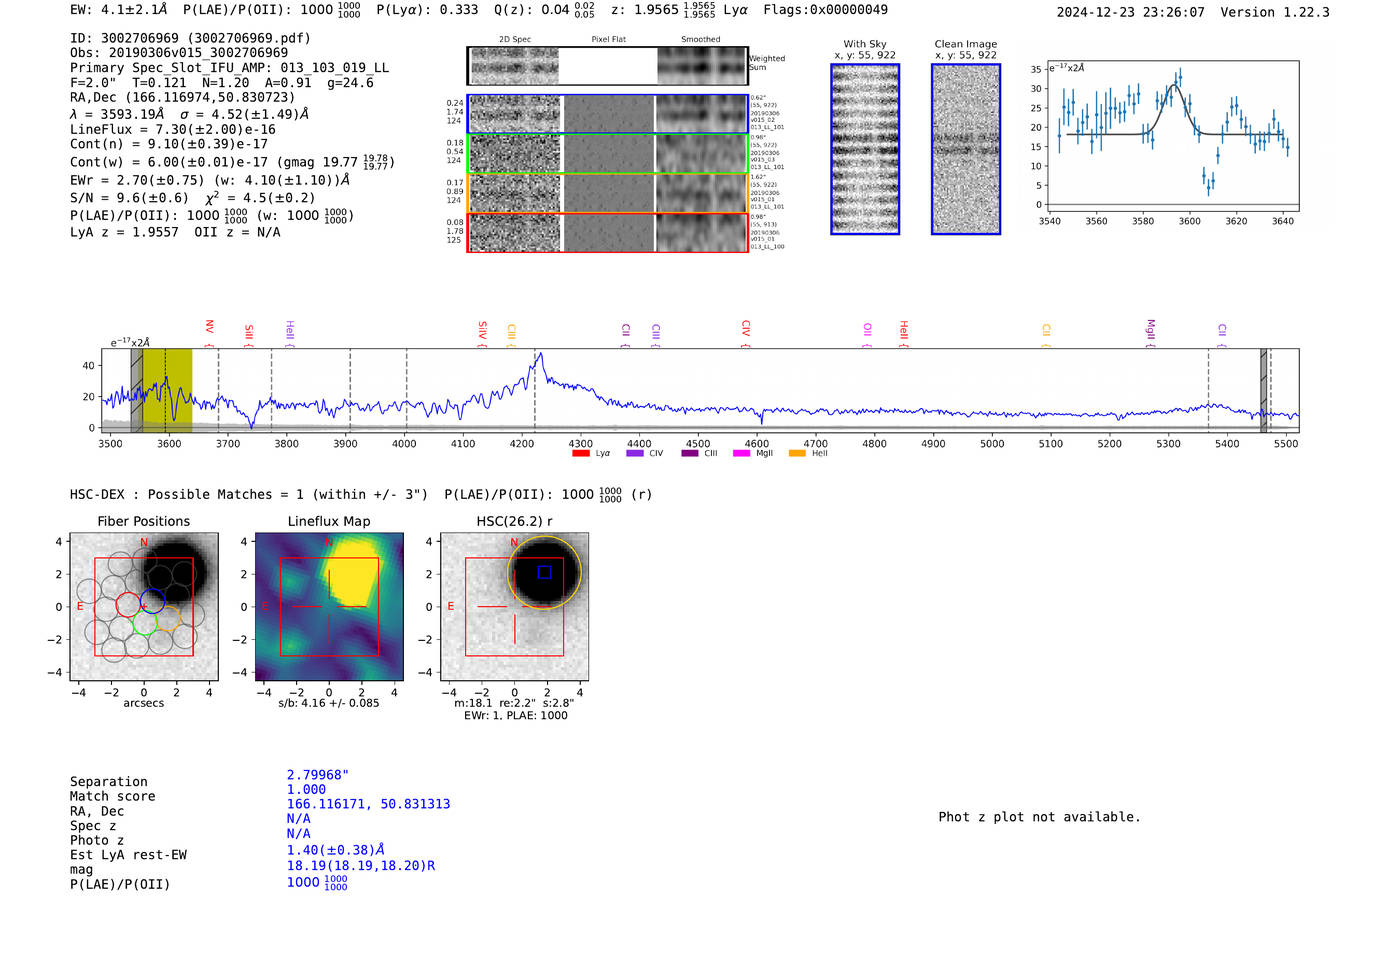Screen dimensions: 1400x953
Task: Click the red Lyα legend swatch
Action: (x=580, y=453)
